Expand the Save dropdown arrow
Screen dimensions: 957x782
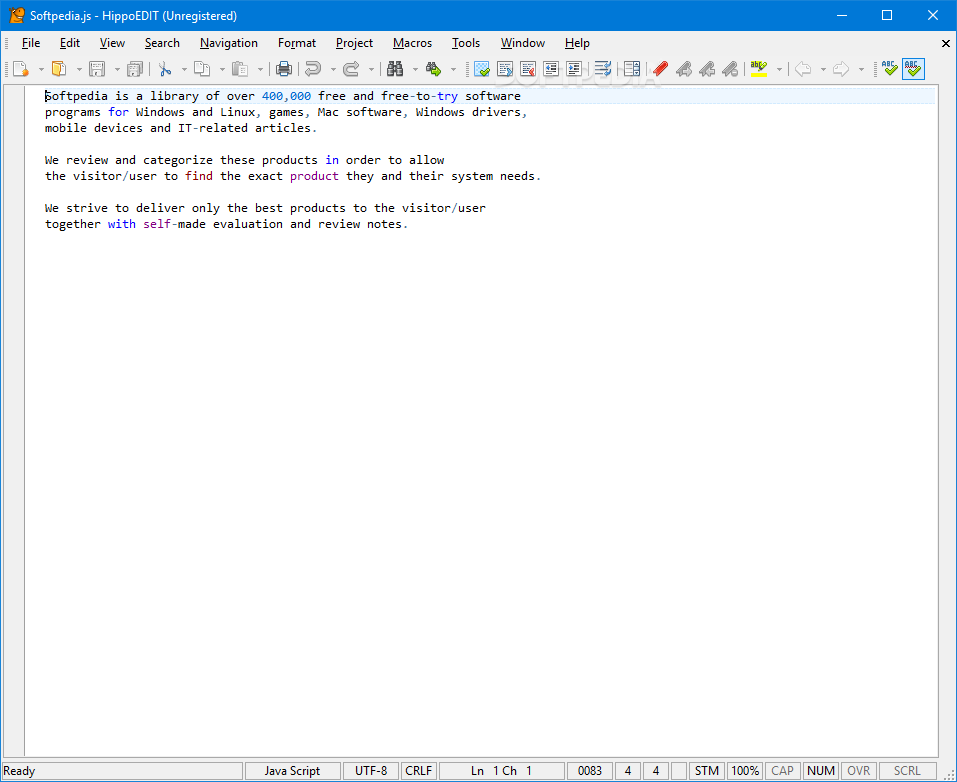point(117,70)
